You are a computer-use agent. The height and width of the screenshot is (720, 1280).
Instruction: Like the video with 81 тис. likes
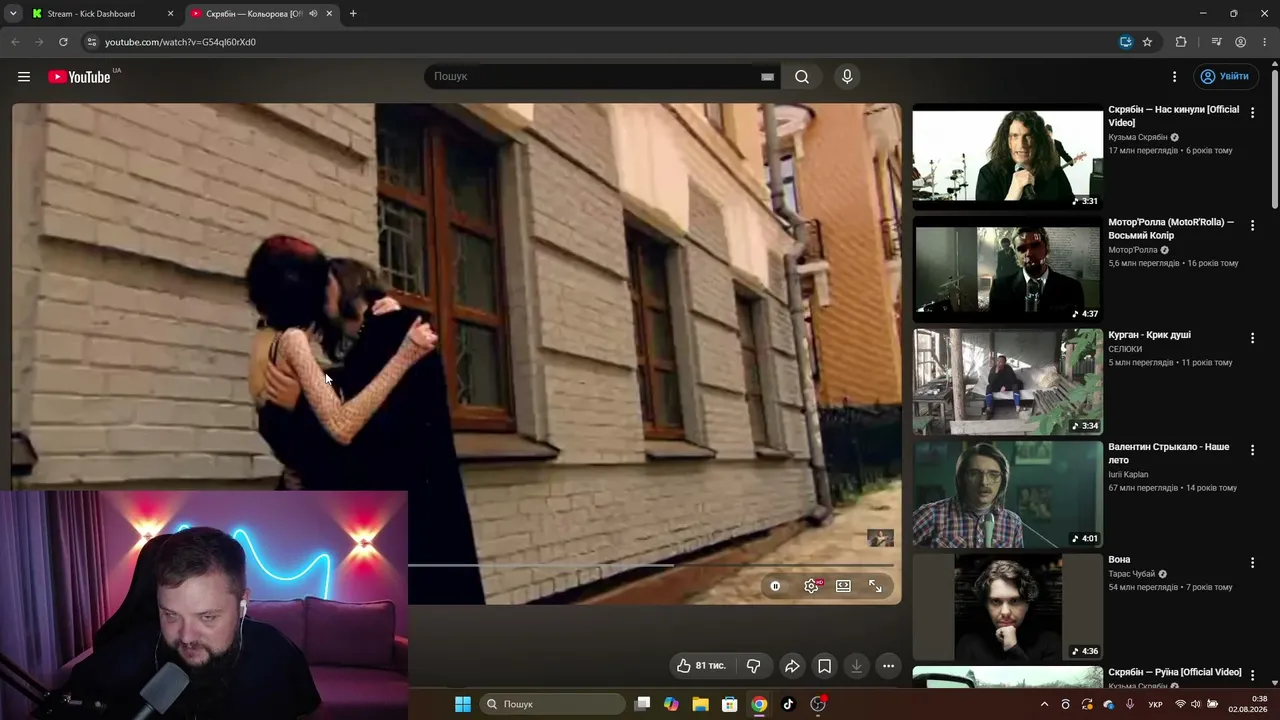pos(702,666)
